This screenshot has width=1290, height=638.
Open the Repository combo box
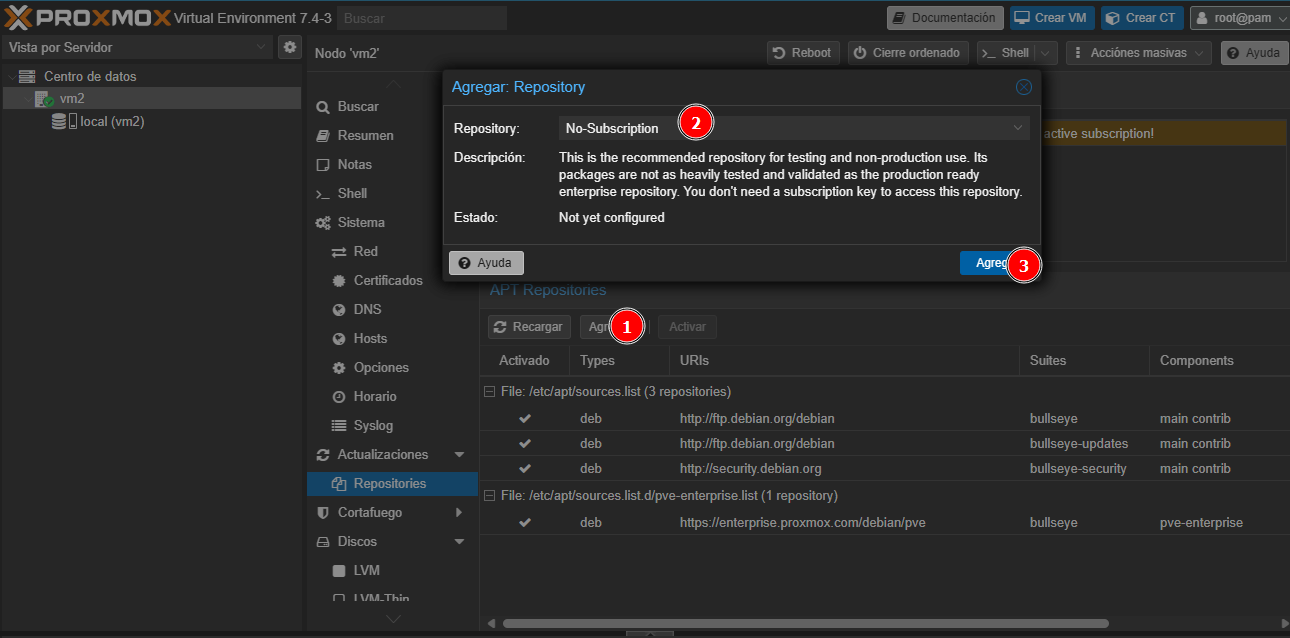[793, 128]
